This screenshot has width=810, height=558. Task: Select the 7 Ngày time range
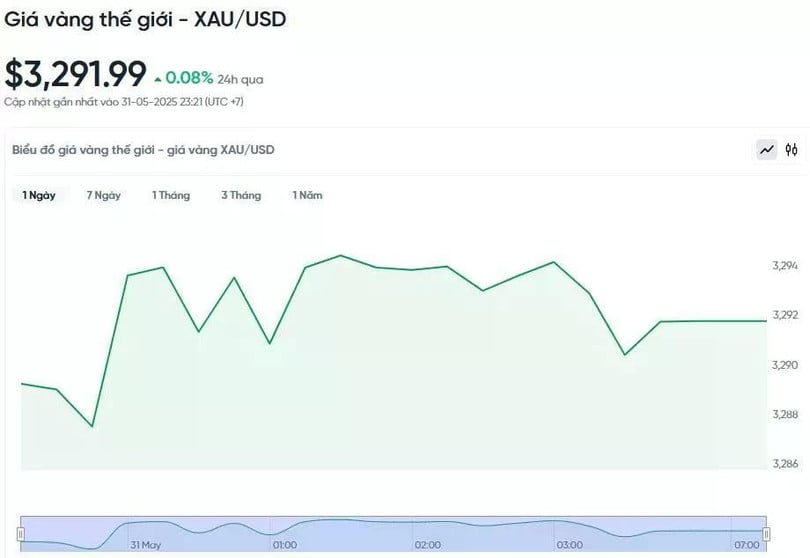103,195
